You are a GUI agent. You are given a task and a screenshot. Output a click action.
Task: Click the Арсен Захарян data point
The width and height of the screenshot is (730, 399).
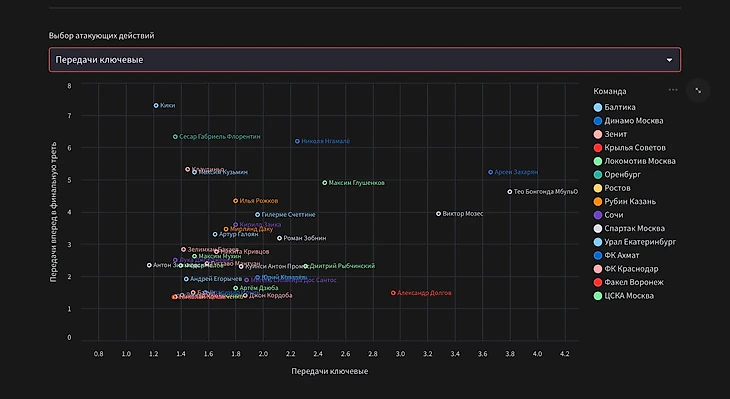pyautogui.click(x=490, y=172)
